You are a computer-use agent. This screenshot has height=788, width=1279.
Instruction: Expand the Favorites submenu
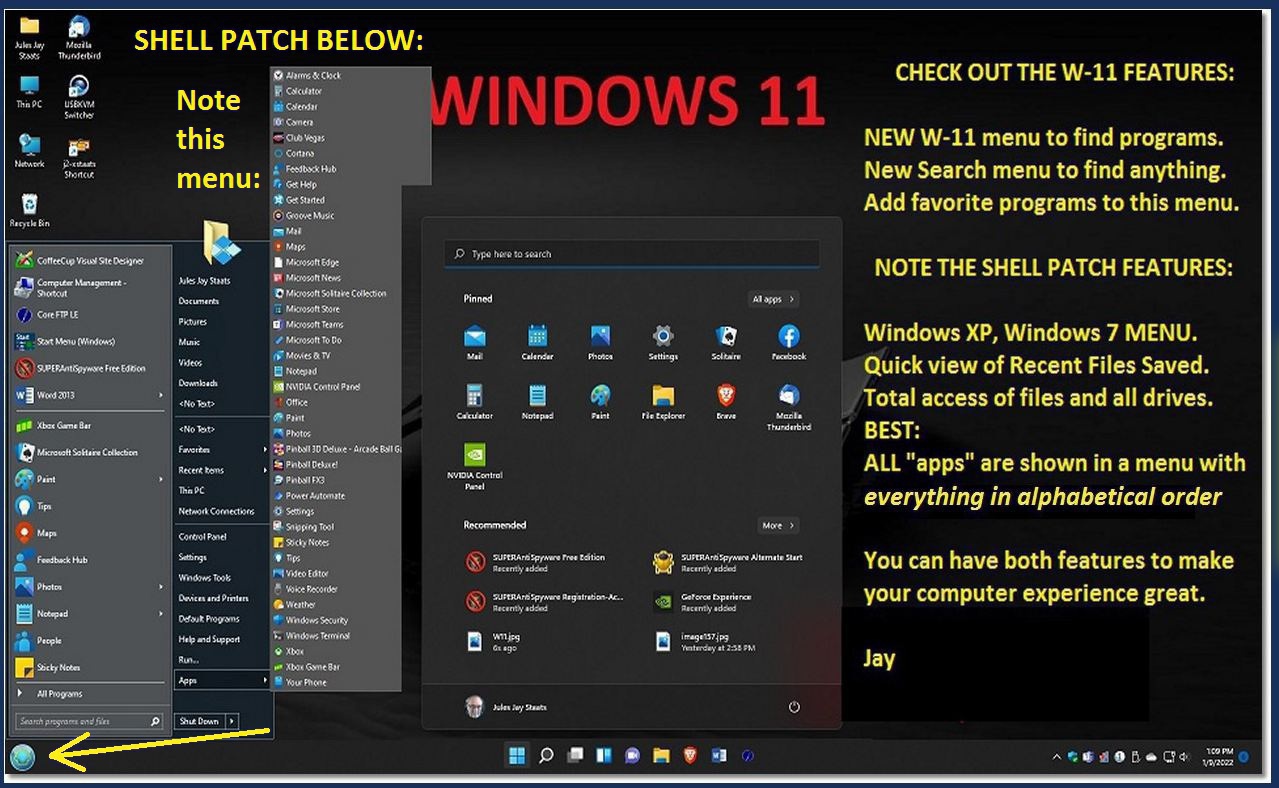click(221, 449)
